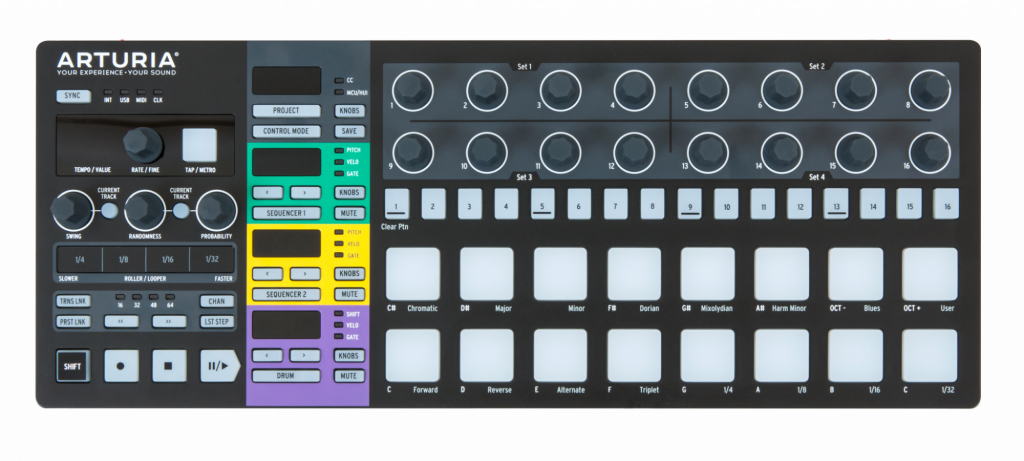Select the DRUM button
Image resolution: width=1024 pixels, height=461 pixels.
(286, 376)
